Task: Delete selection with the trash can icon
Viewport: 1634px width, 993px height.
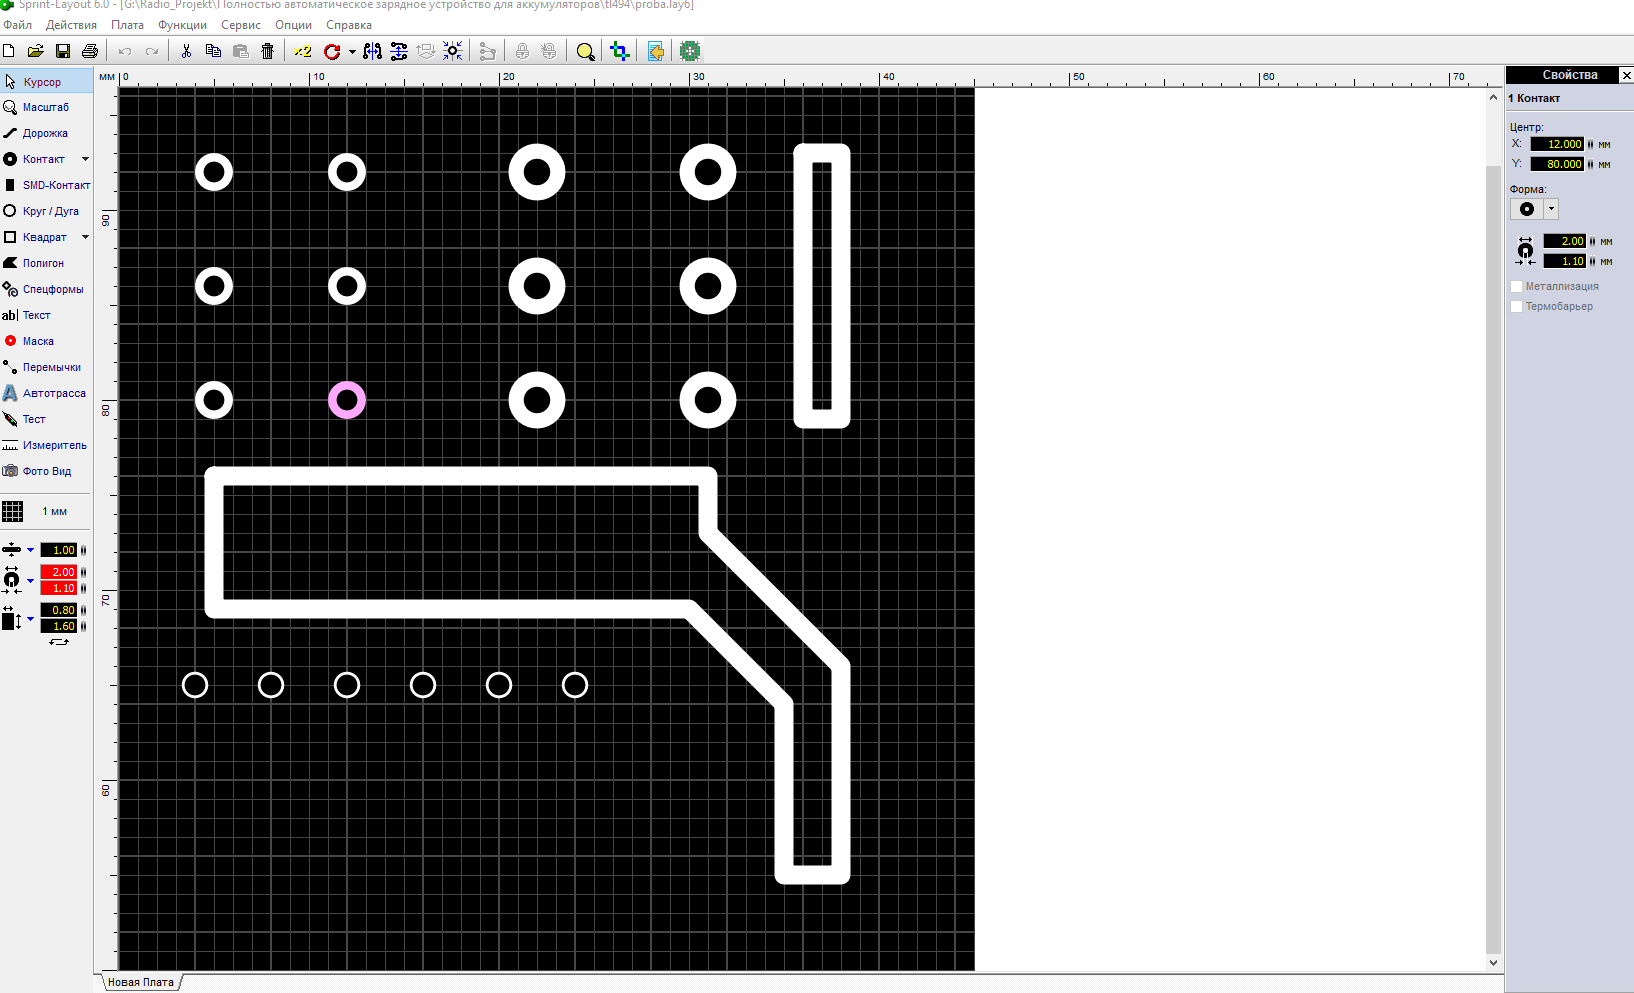Action: click(267, 51)
